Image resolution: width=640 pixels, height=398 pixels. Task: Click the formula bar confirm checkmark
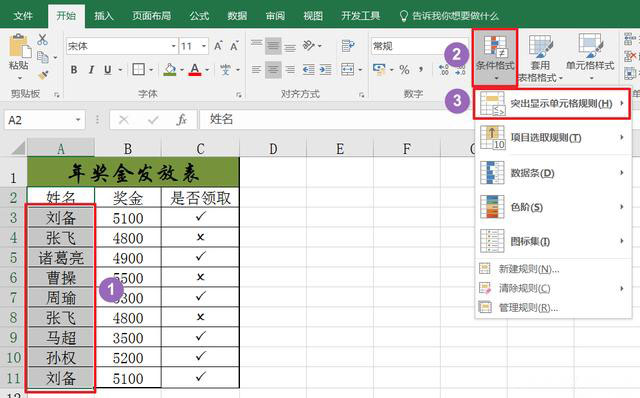coord(153,120)
